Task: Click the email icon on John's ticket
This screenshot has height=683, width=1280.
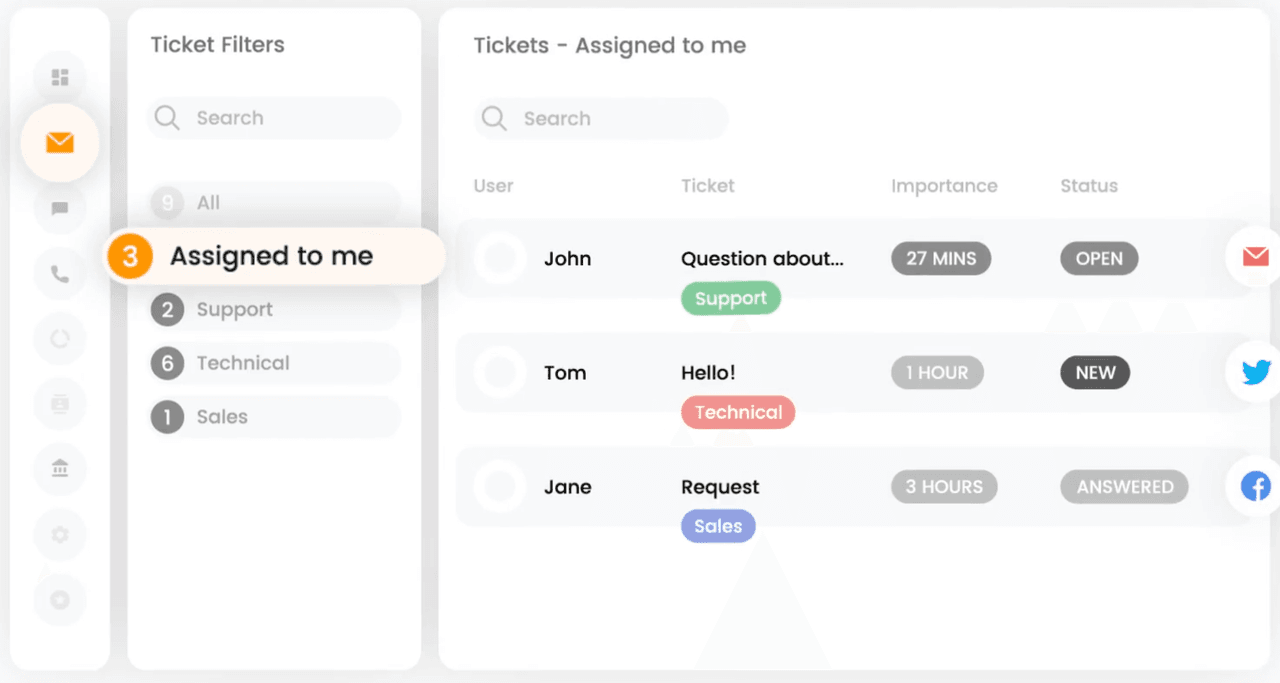Action: click(1255, 258)
